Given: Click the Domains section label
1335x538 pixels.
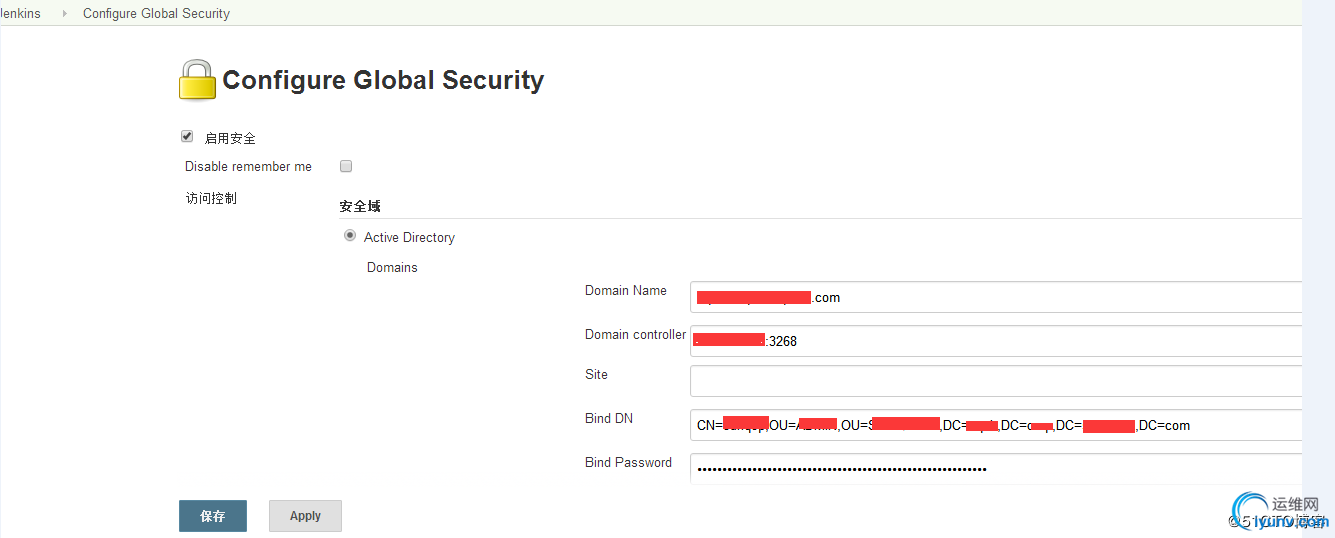Looking at the screenshot, I should [x=392, y=267].
